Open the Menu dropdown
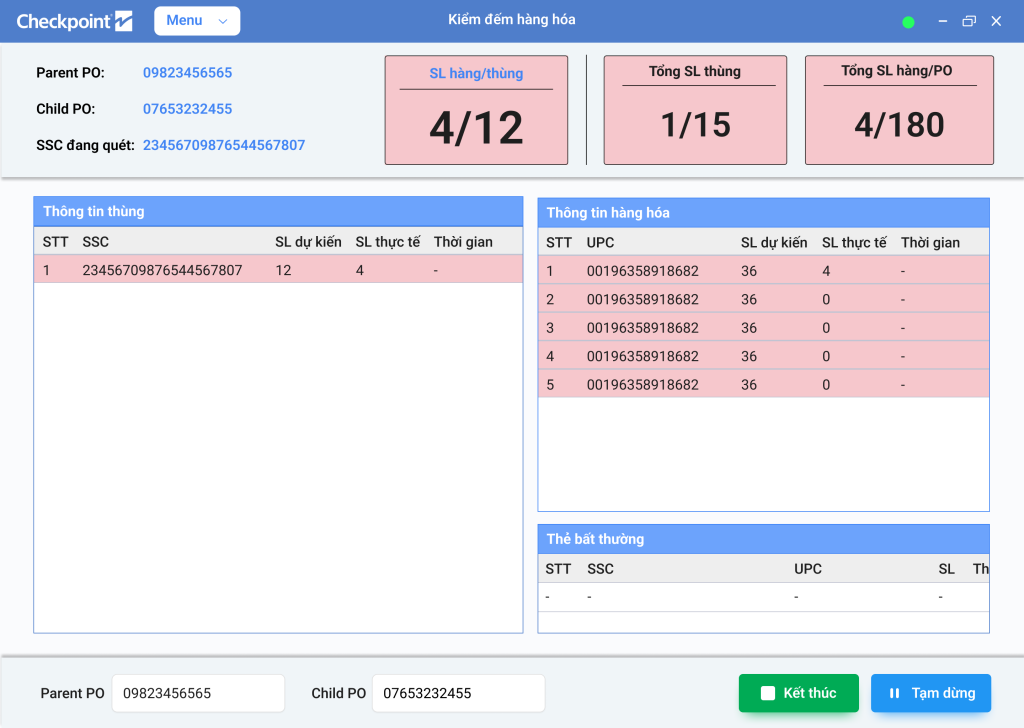 point(197,21)
